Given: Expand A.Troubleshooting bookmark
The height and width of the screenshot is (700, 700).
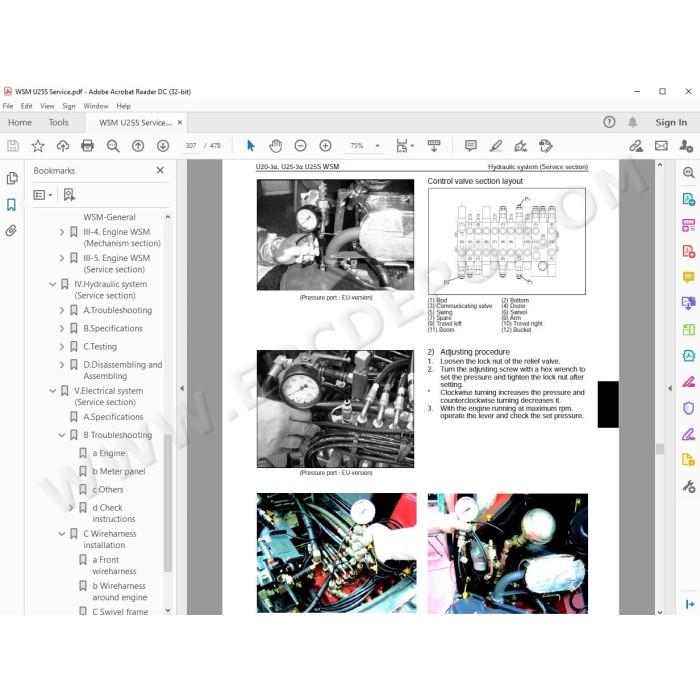Looking at the screenshot, I should tap(62, 310).
